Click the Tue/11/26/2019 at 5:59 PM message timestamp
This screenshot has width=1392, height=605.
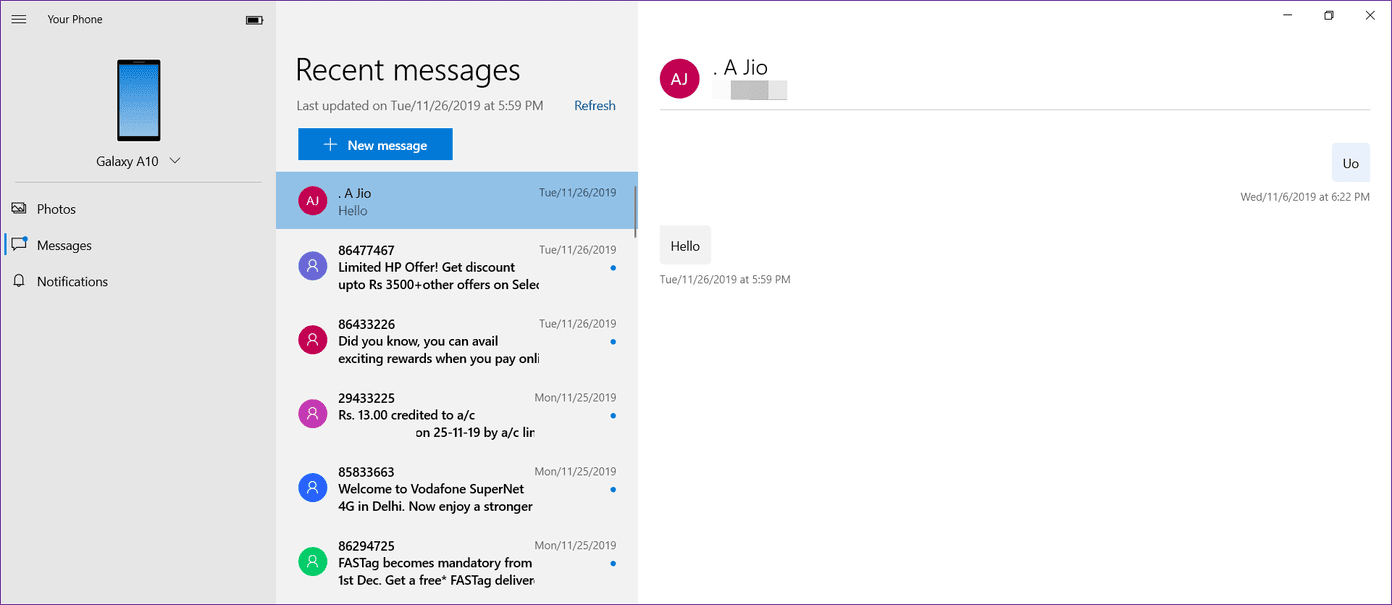click(725, 280)
